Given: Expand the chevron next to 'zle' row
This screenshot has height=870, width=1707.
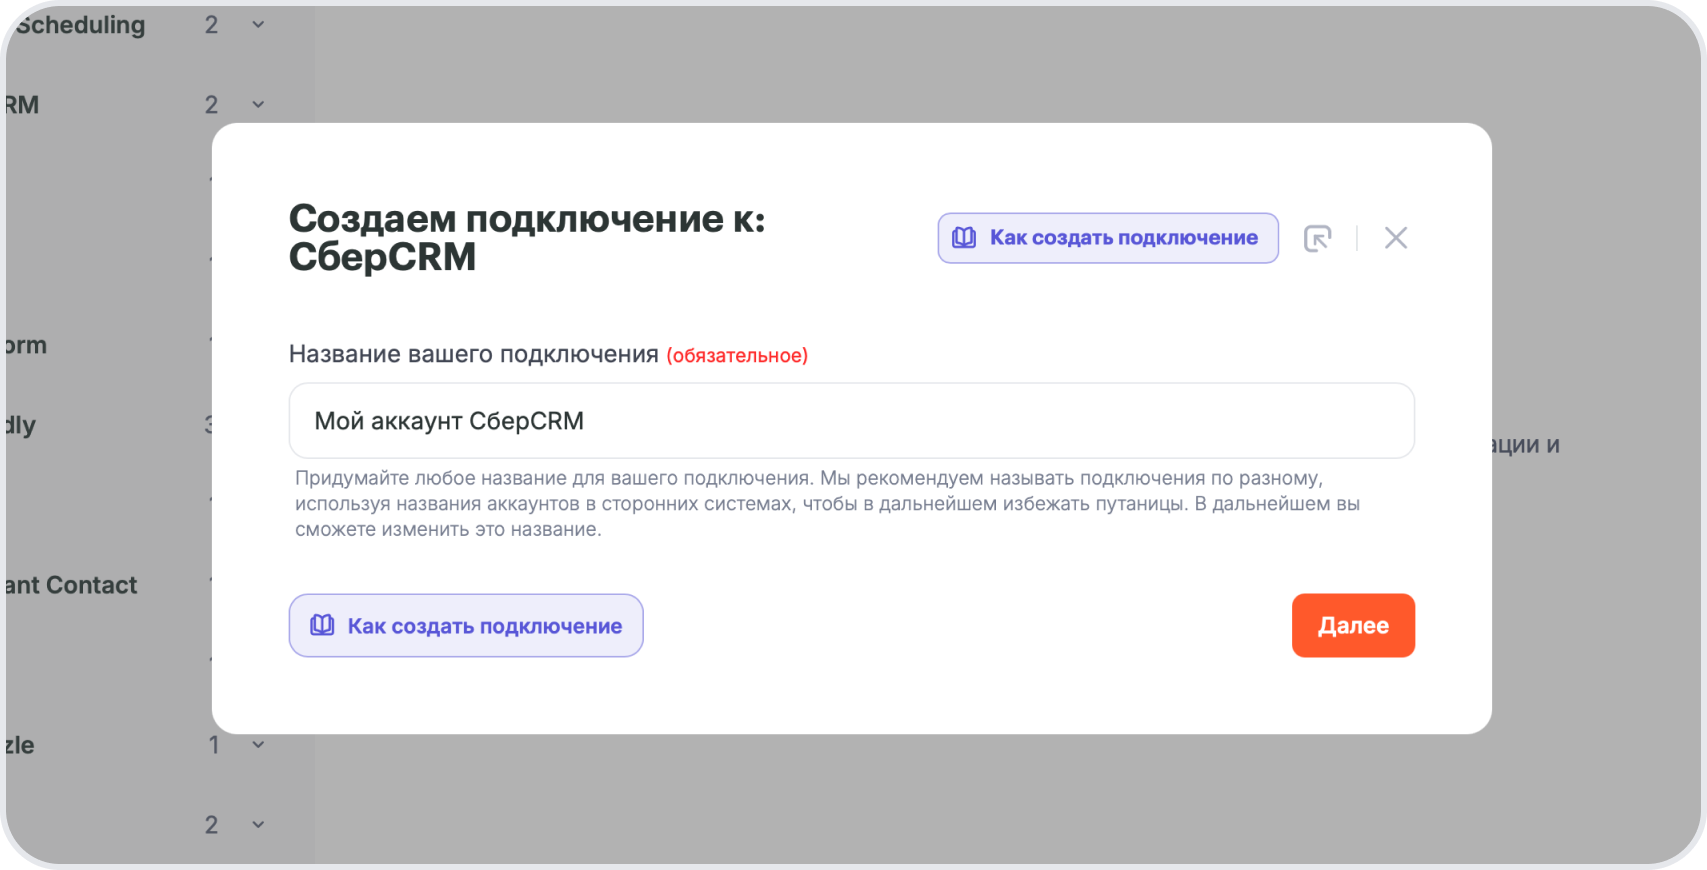Looking at the screenshot, I should point(258,745).
